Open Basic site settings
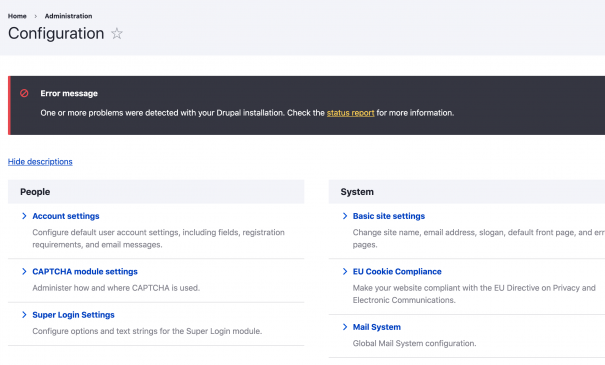This screenshot has width=605, height=365. click(389, 216)
